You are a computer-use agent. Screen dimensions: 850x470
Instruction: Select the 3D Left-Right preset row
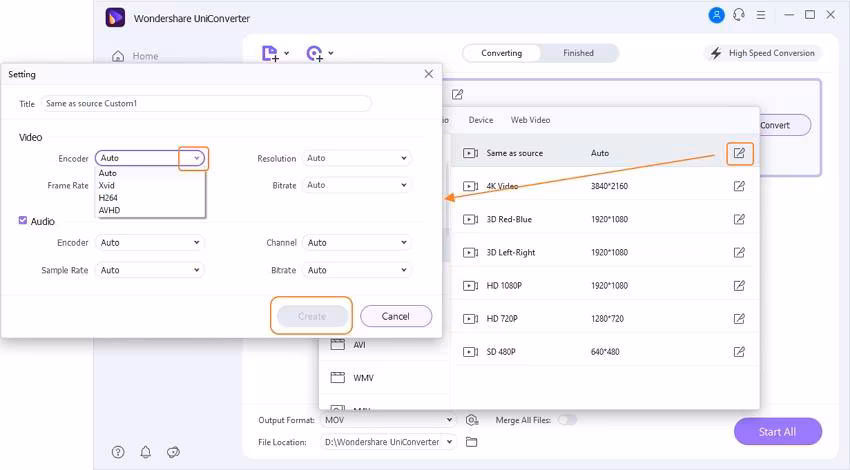click(x=603, y=253)
